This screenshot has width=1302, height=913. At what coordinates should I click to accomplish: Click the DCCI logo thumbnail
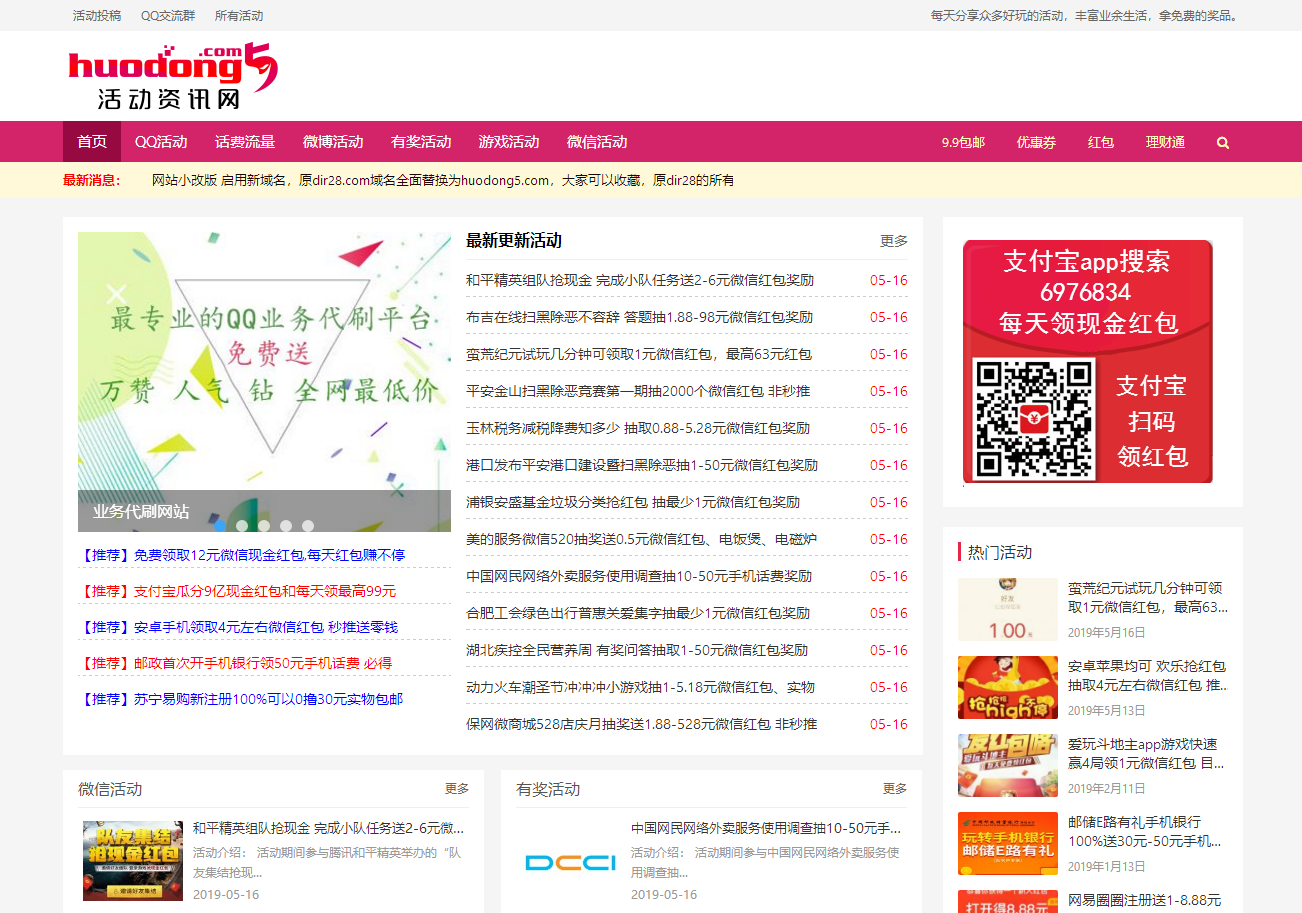click(570, 861)
